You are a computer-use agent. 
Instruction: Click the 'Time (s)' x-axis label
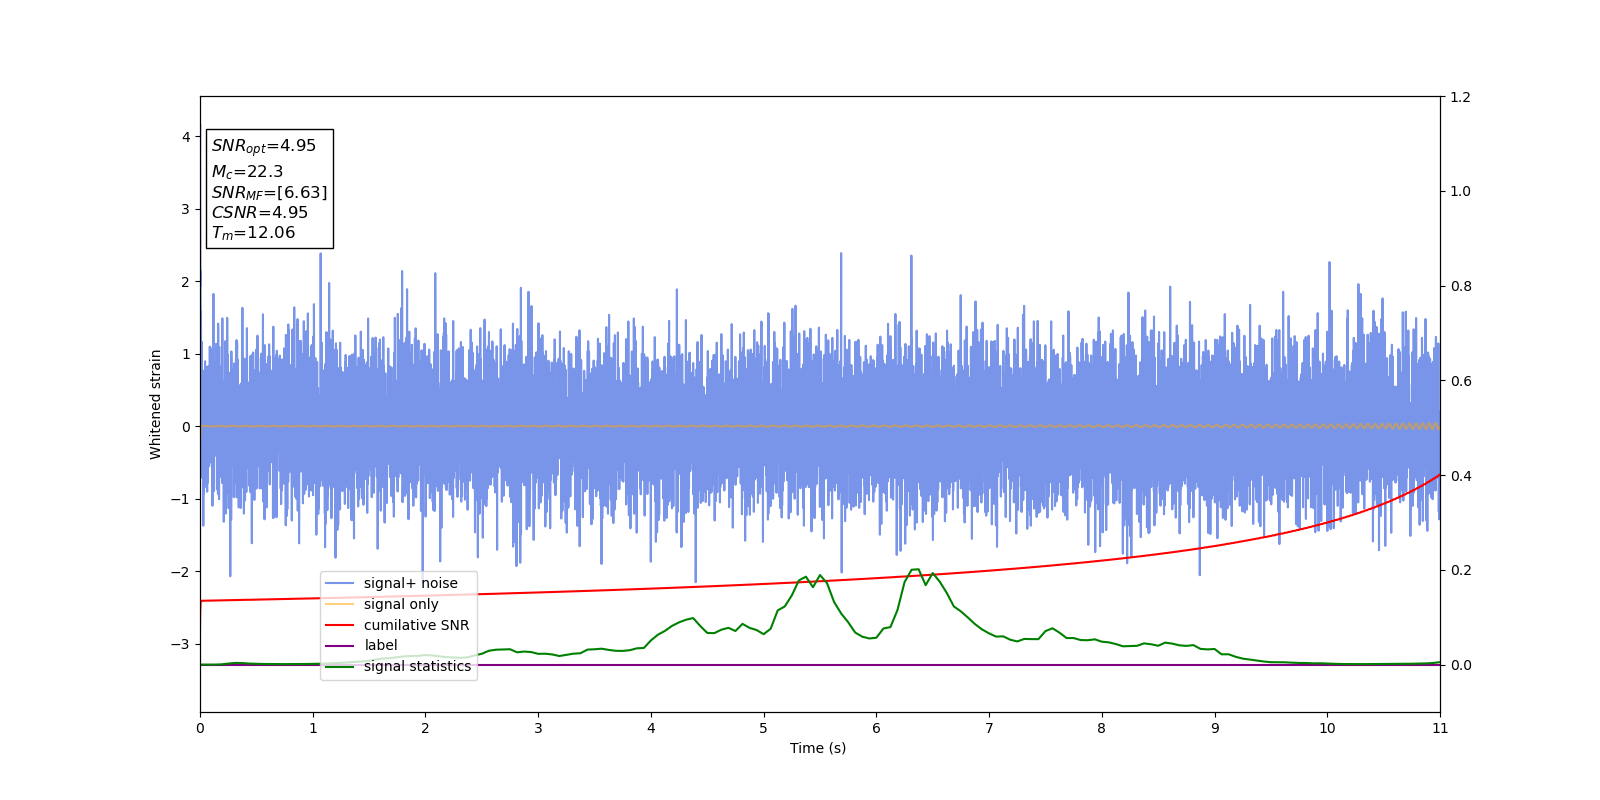click(818, 748)
